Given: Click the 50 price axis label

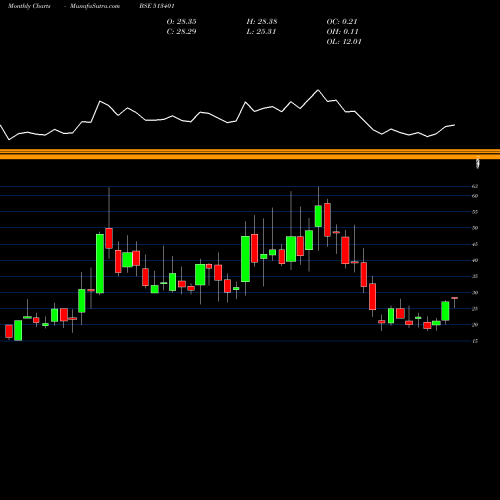Looking at the screenshot, I should coord(475,228).
